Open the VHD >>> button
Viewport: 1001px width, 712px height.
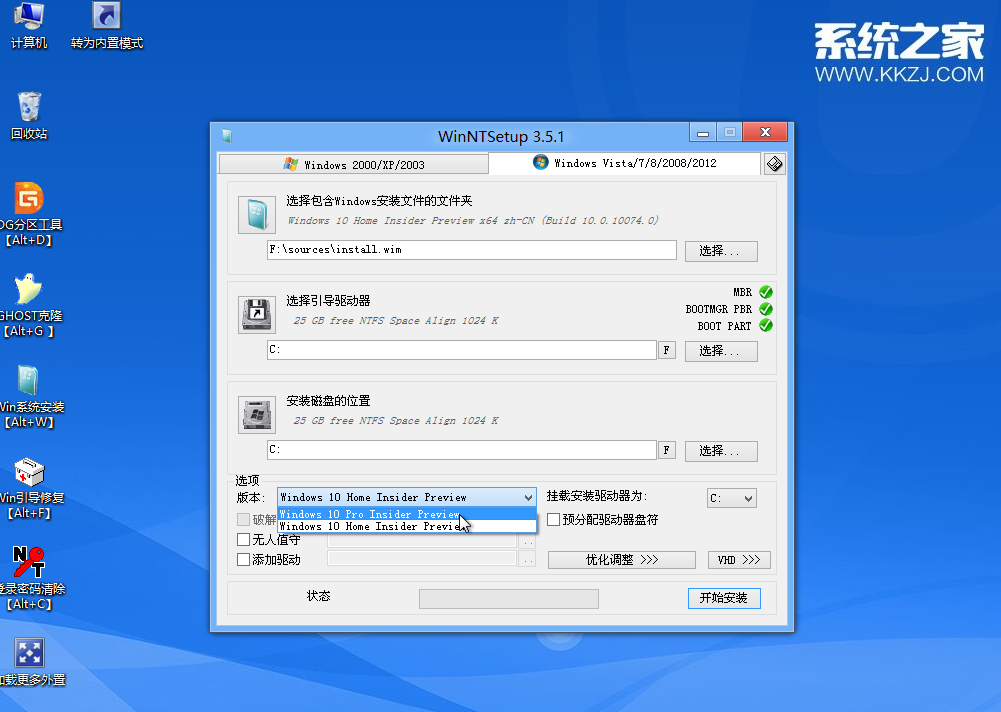pyautogui.click(x=739, y=560)
